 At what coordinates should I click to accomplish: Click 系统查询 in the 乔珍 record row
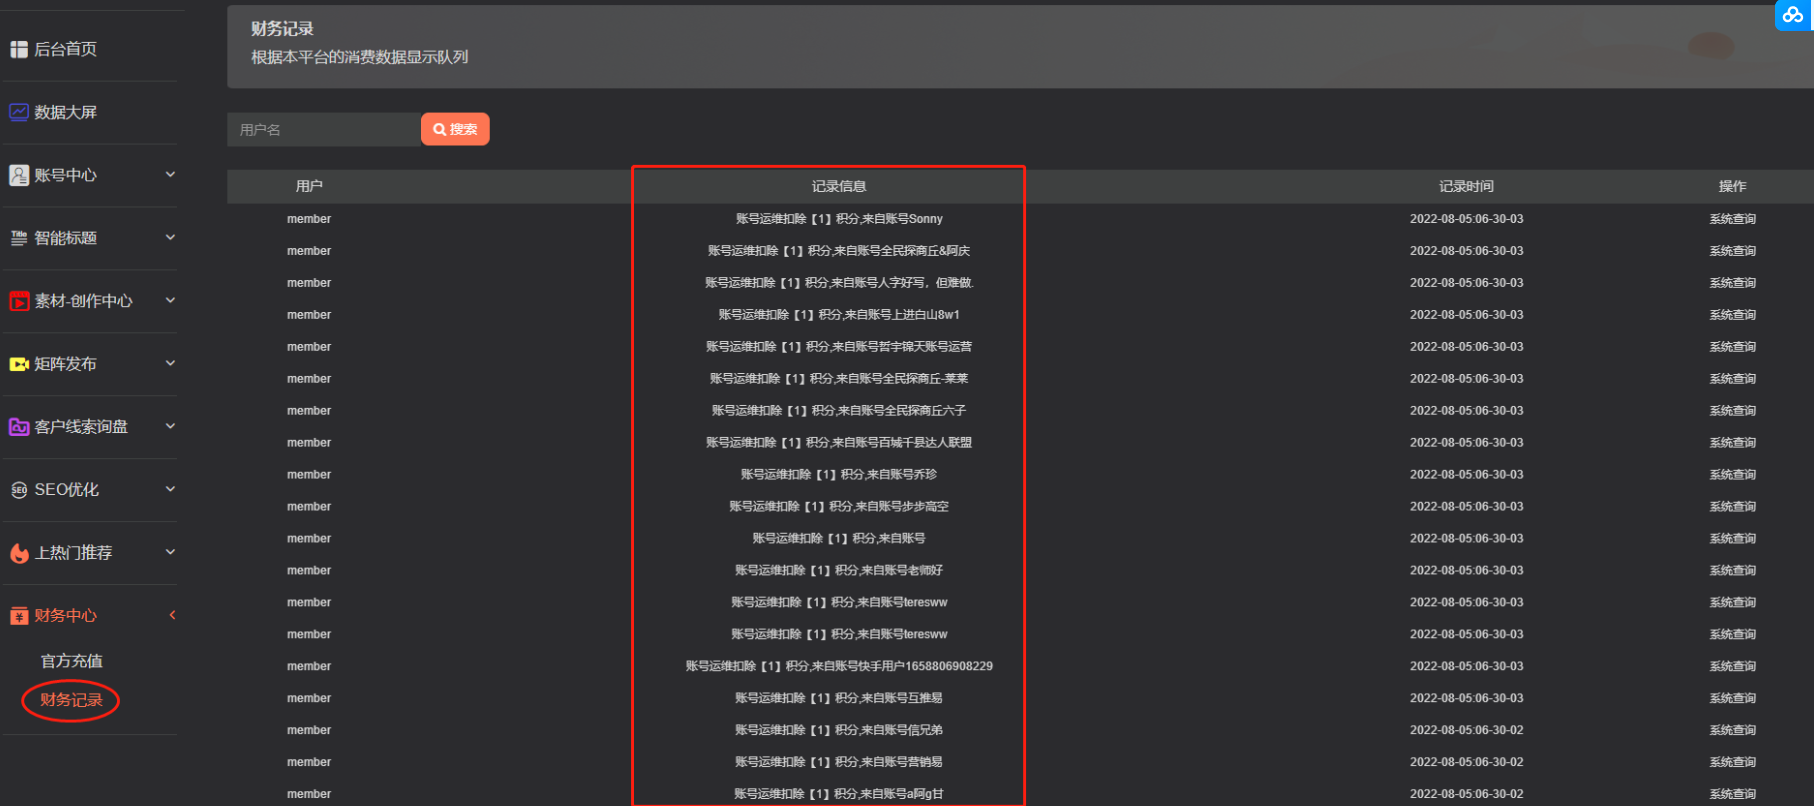[1732, 475]
